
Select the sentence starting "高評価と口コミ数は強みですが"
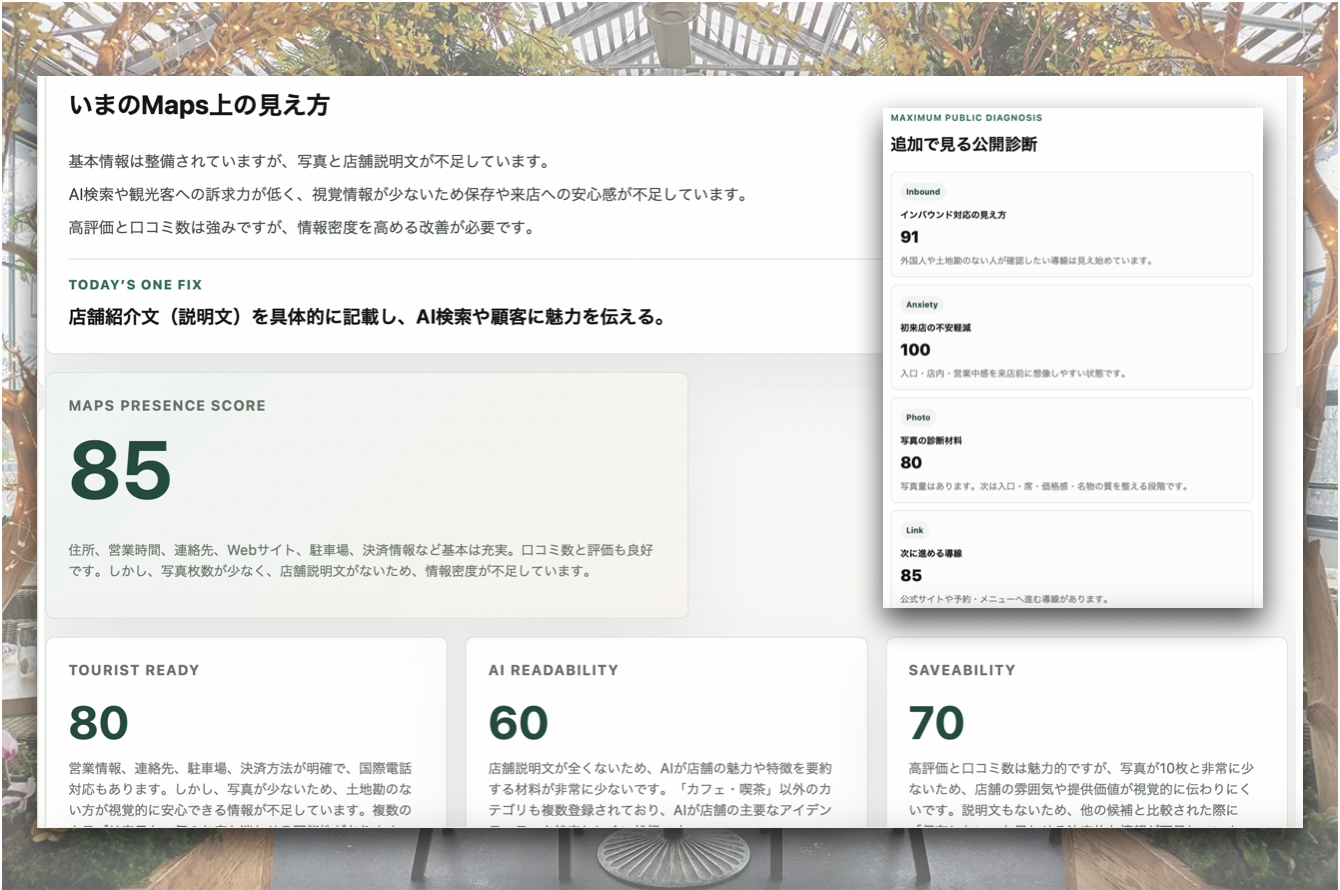coord(302,227)
